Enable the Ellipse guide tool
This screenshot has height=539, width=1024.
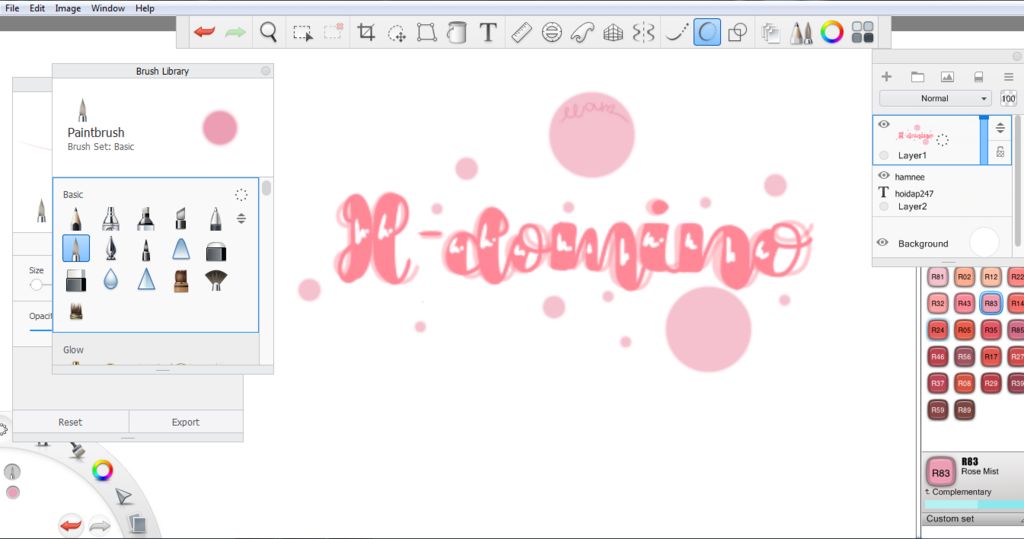(552, 32)
